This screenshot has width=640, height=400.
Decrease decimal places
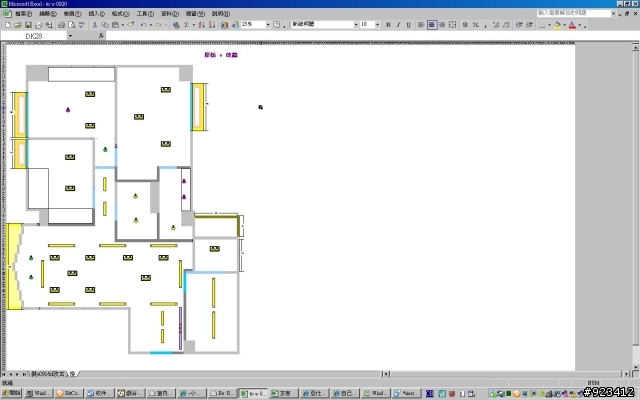[x=507, y=25]
